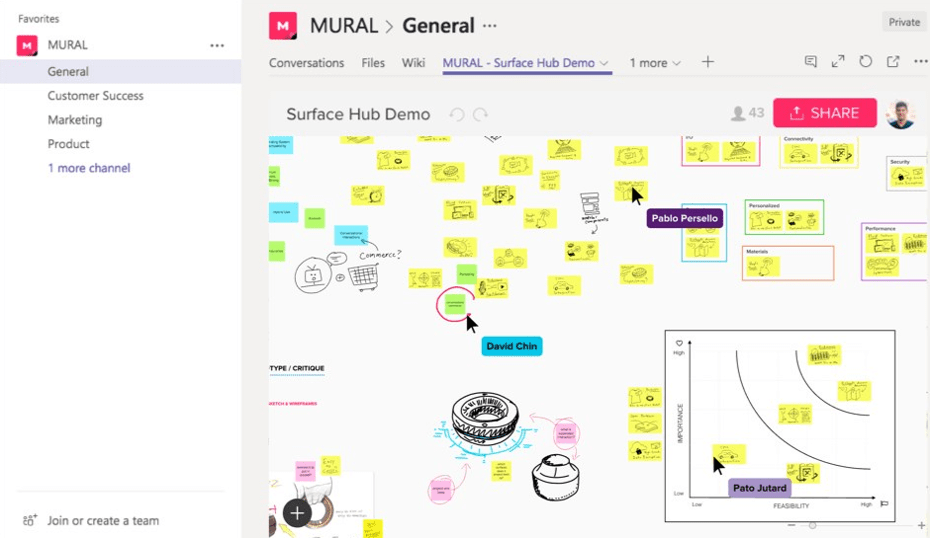The height and width of the screenshot is (538, 930).
Task: Open the MURAL team more options ellipsis in sidebar
Action: (x=217, y=45)
